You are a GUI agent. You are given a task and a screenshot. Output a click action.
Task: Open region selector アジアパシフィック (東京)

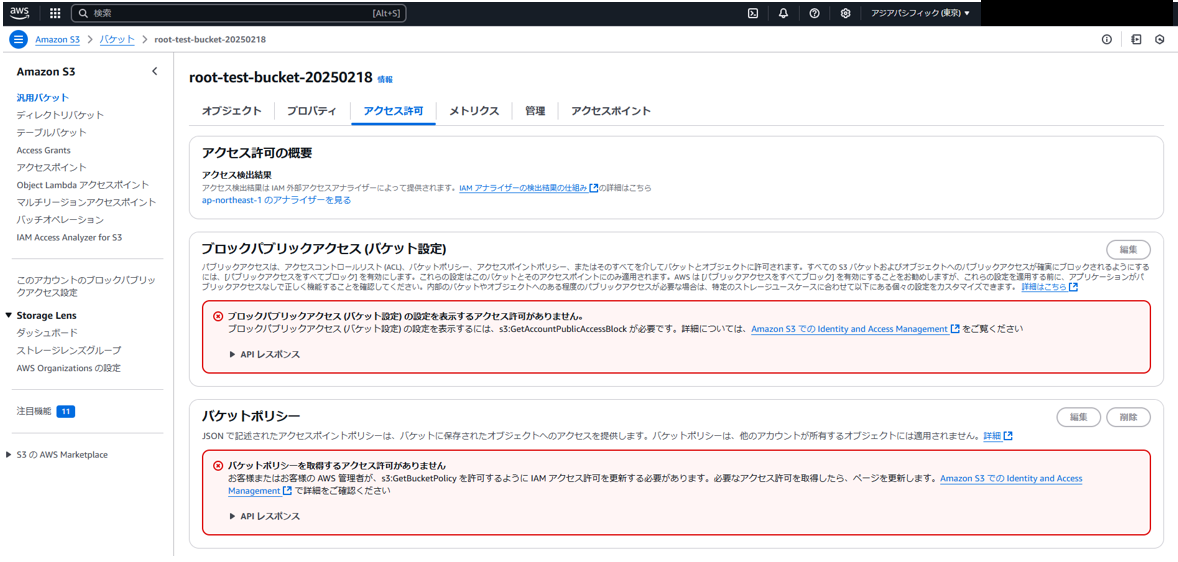click(920, 13)
